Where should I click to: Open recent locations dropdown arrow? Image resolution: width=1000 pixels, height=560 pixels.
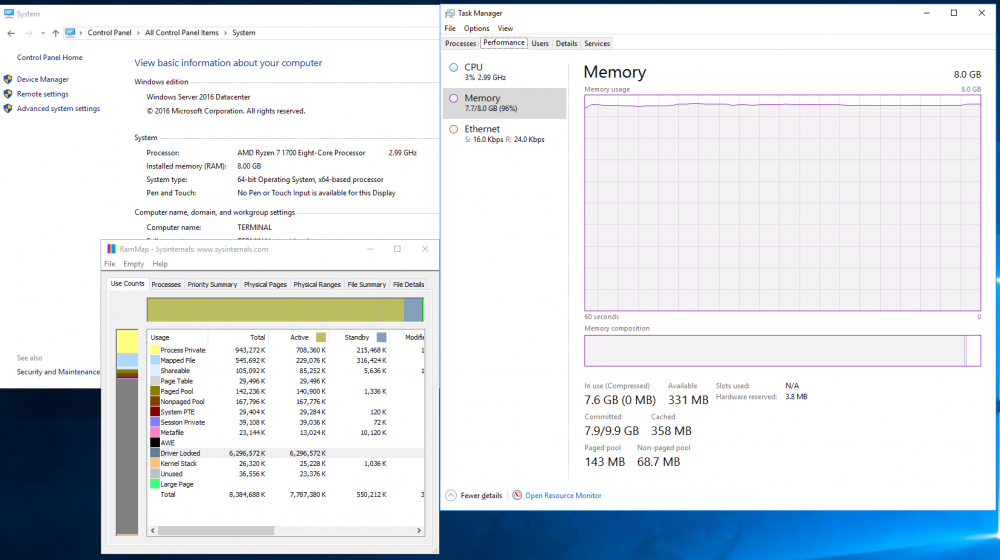(43, 33)
